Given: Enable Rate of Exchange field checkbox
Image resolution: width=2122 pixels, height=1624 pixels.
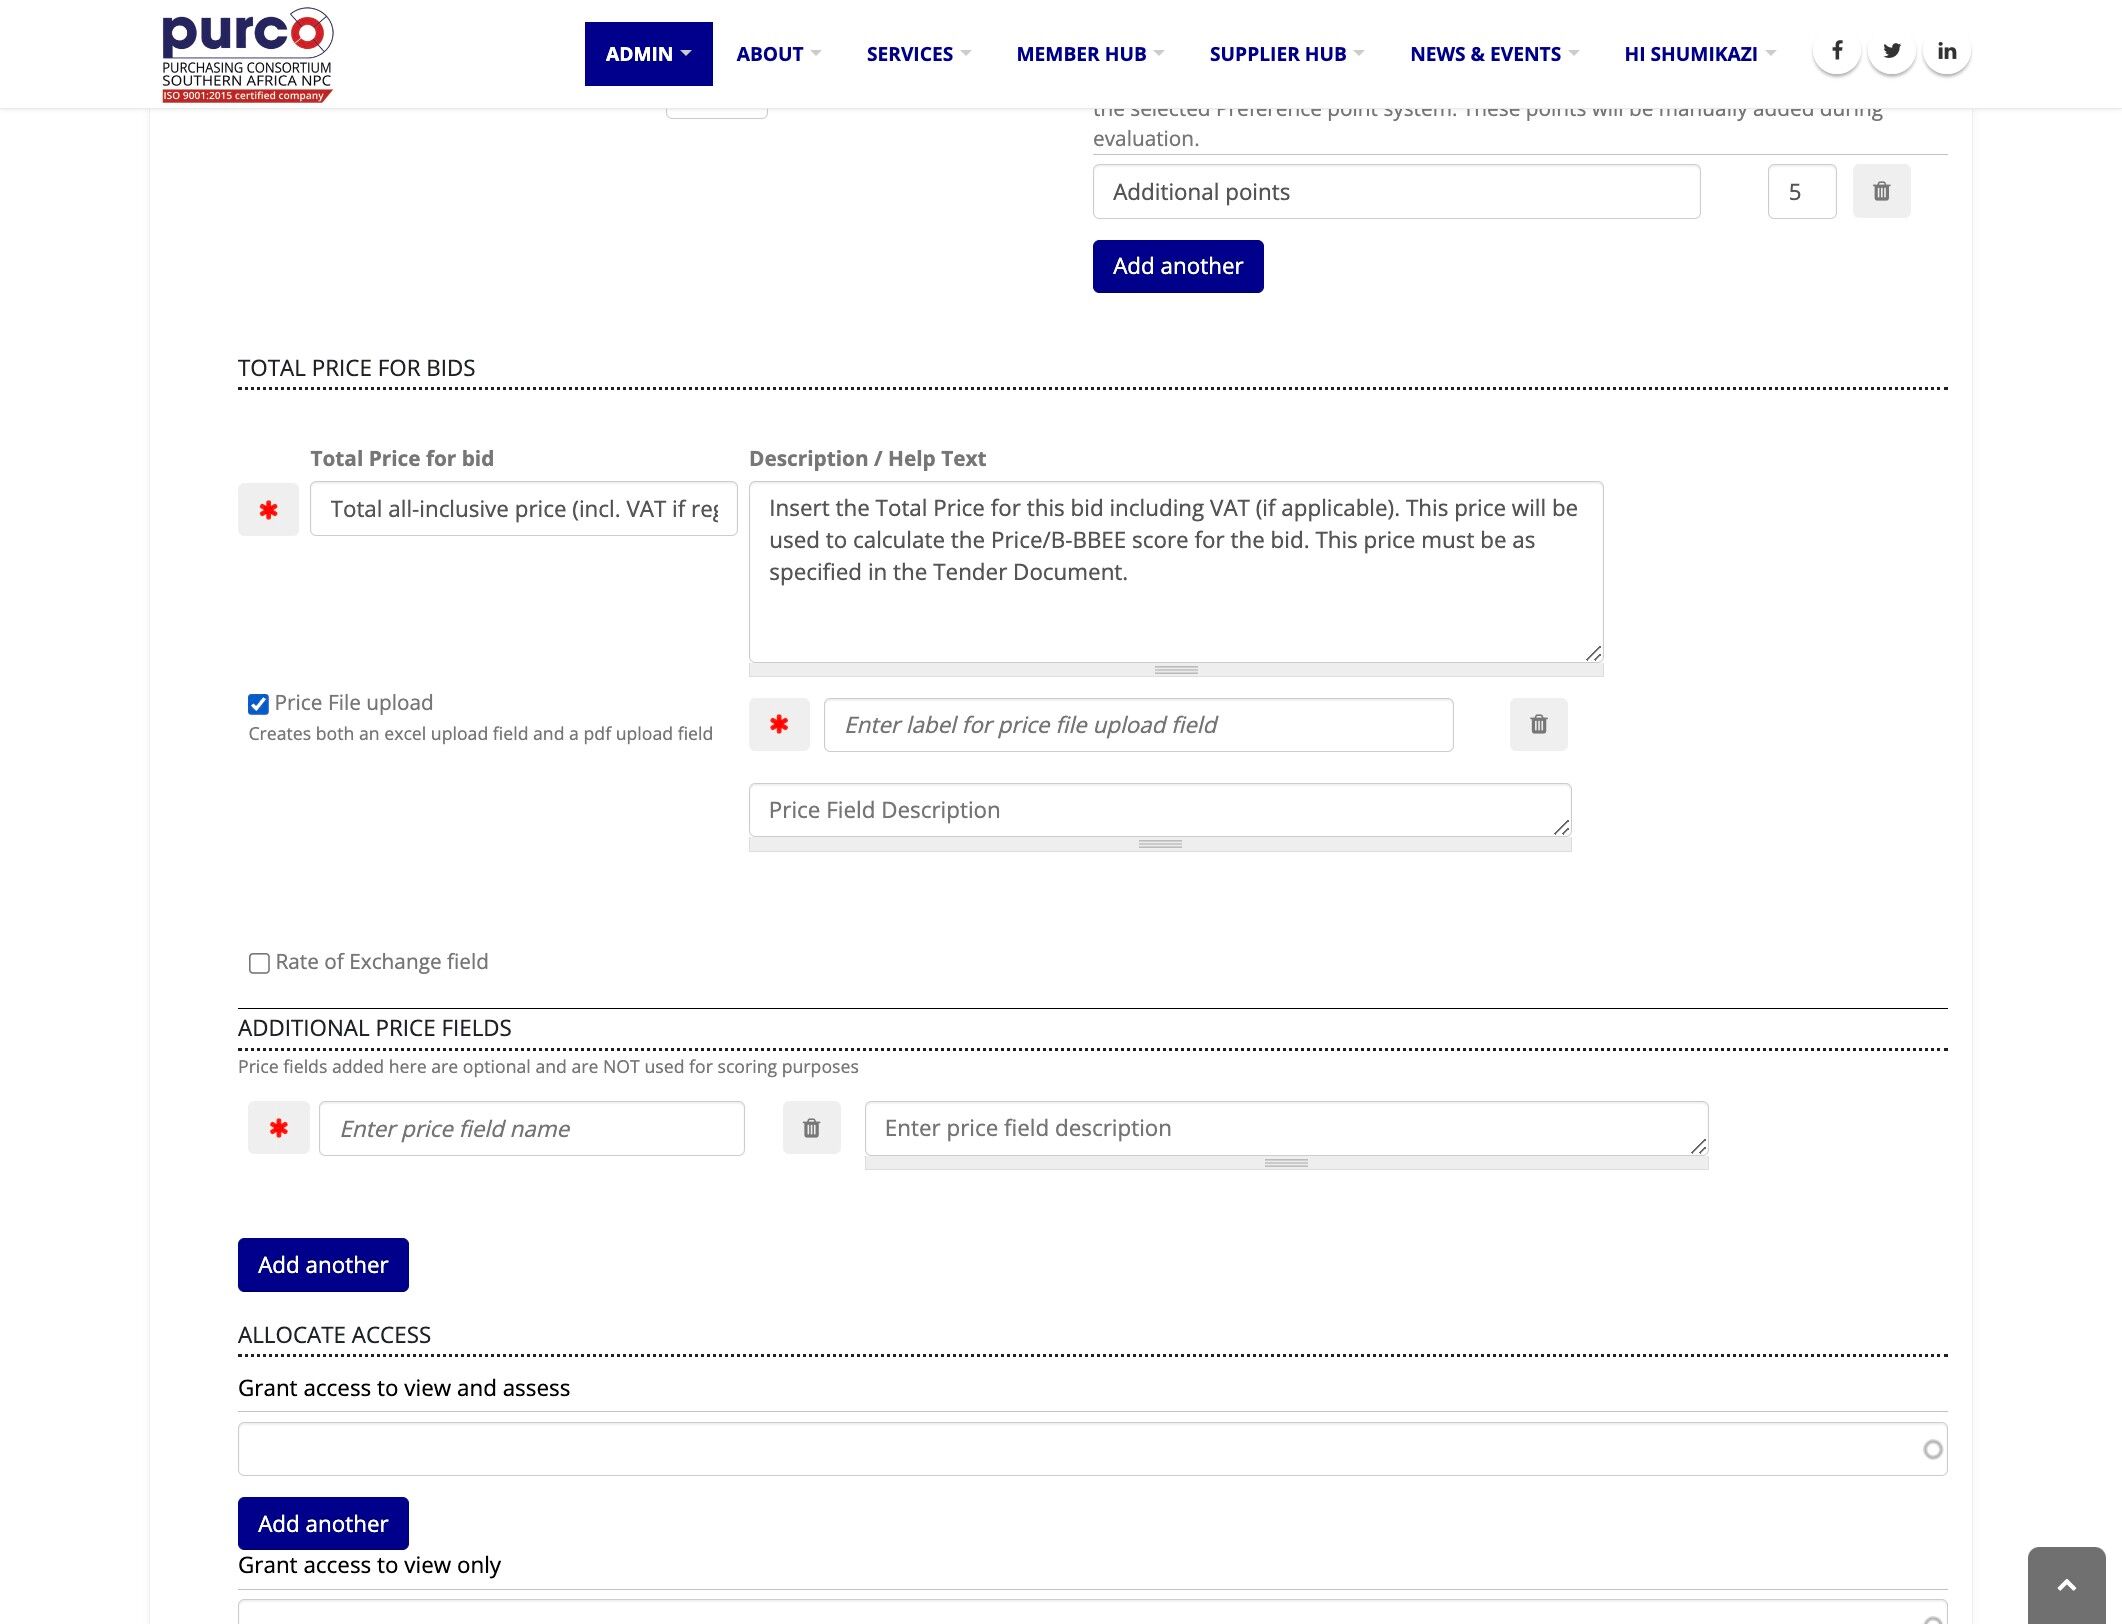Looking at the screenshot, I should 259,963.
